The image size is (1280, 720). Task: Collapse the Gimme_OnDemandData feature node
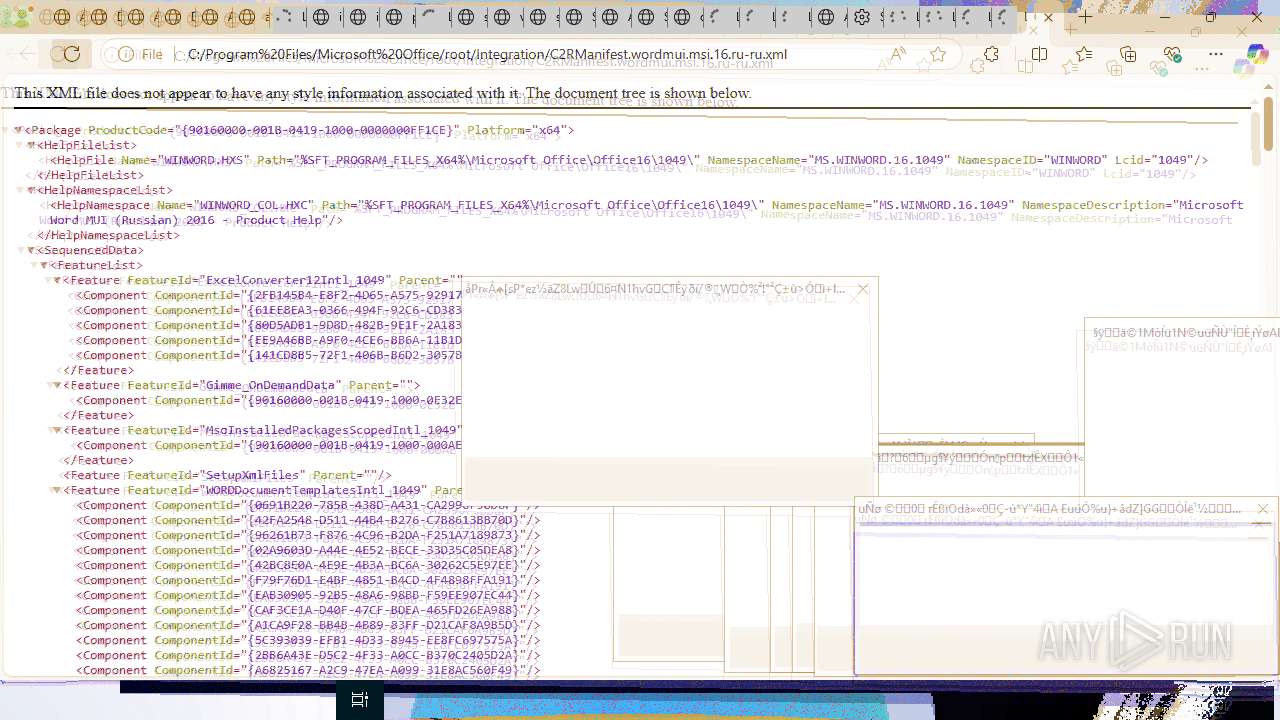pyautogui.click(x=57, y=385)
